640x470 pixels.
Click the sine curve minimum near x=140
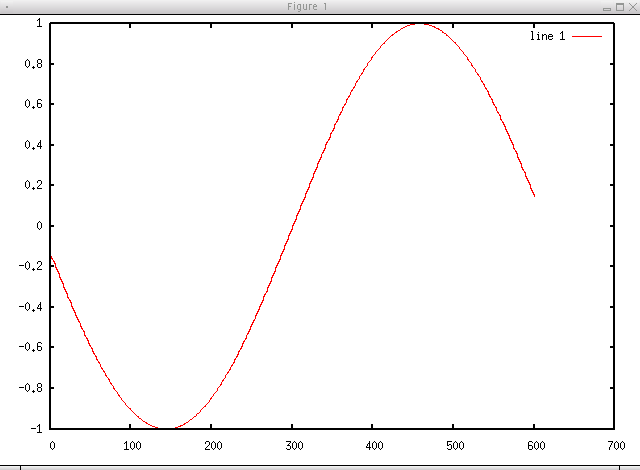[167, 428]
